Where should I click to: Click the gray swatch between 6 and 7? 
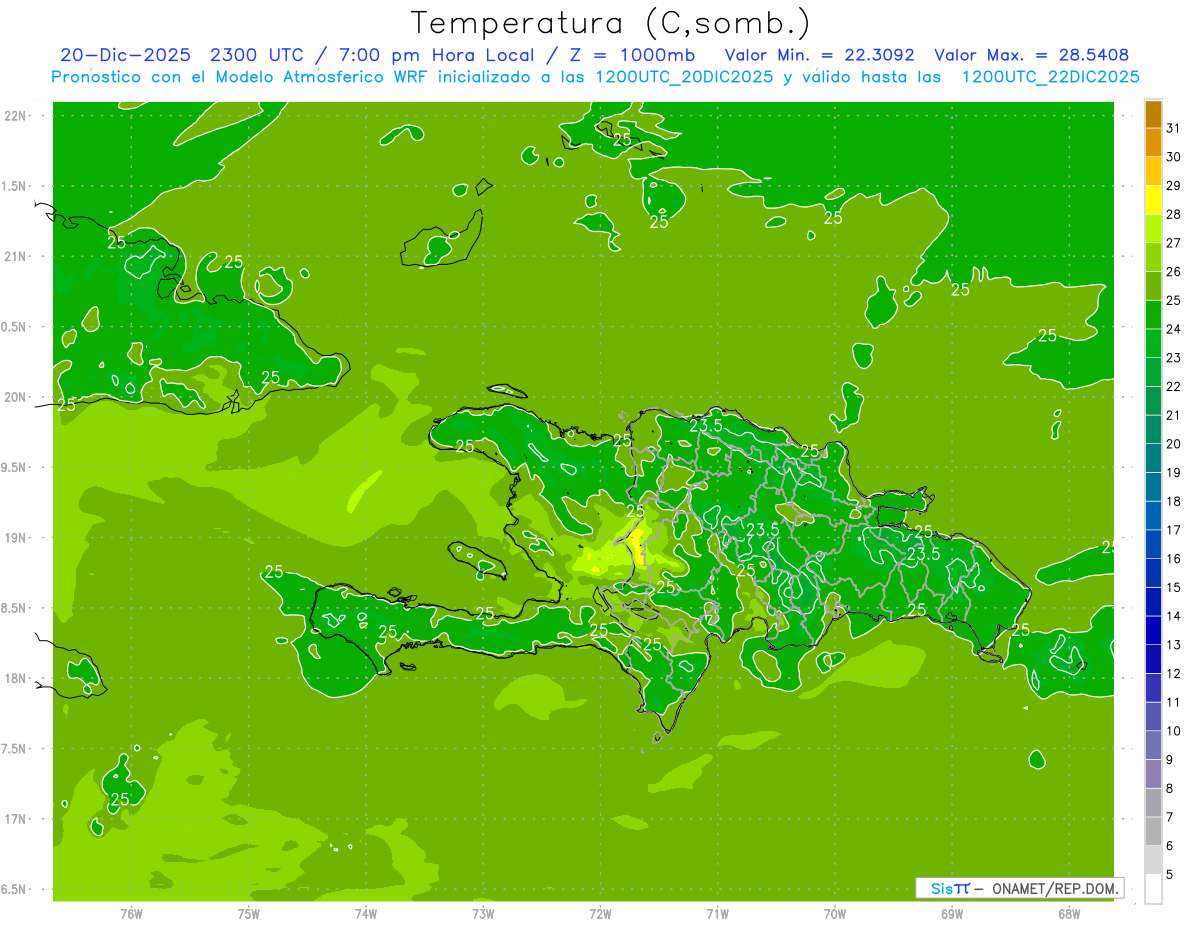point(1153,832)
